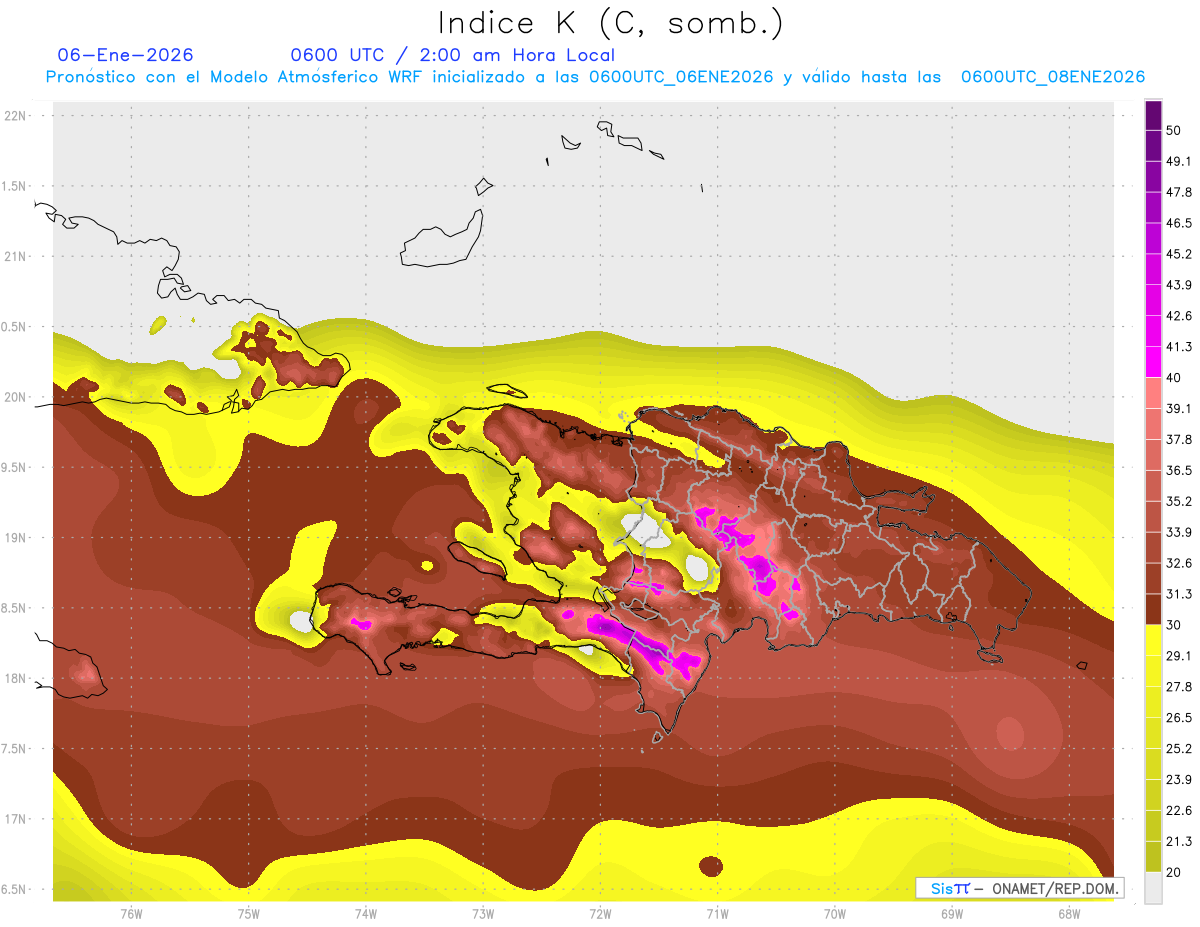Click the colorbar value label "20"
This screenshot has width=1200, height=927.
click(1173, 872)
